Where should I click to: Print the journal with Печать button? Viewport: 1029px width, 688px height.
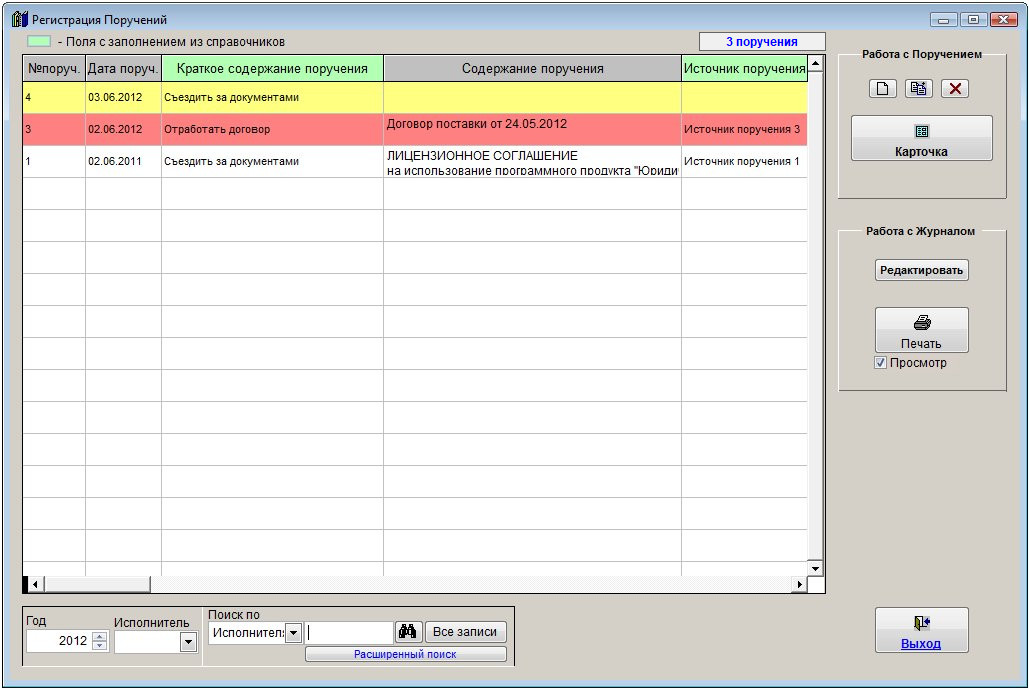[x=921, y=330]
